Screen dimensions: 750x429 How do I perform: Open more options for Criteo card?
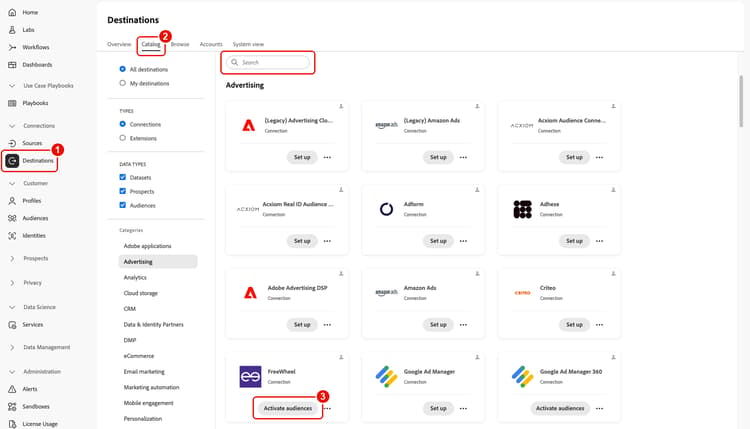point(599,325)
